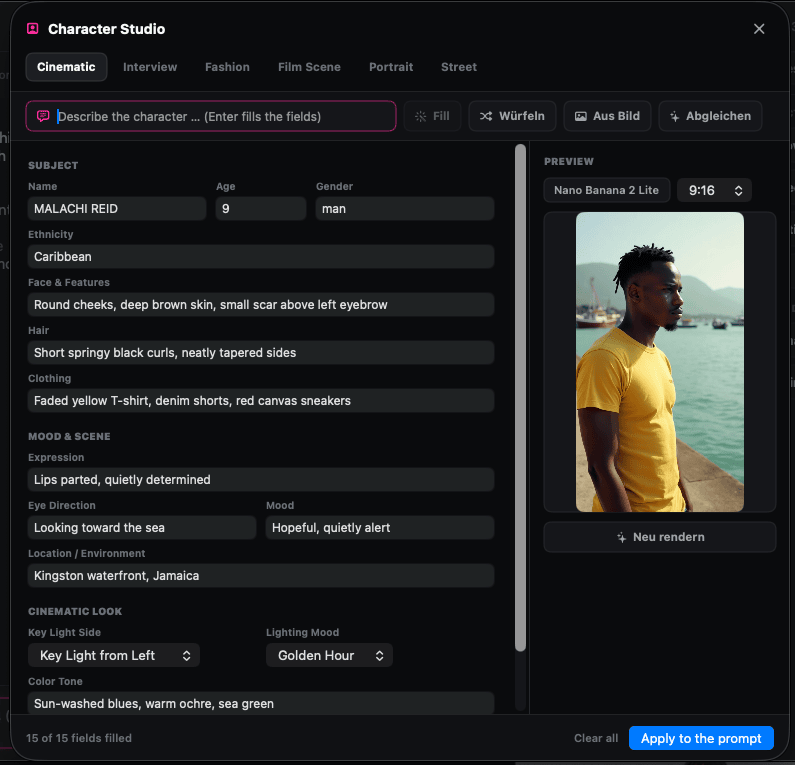Screen dimensions: 795x765
Task: Click the chat bubble icon in prompt box
Action: pyautogui.click(x=43, y=116)
